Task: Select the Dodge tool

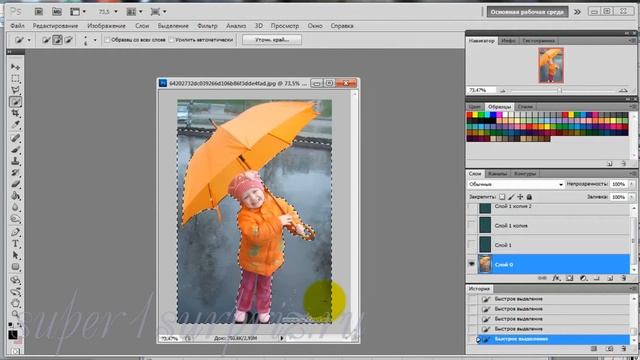Action: point(15,219)
